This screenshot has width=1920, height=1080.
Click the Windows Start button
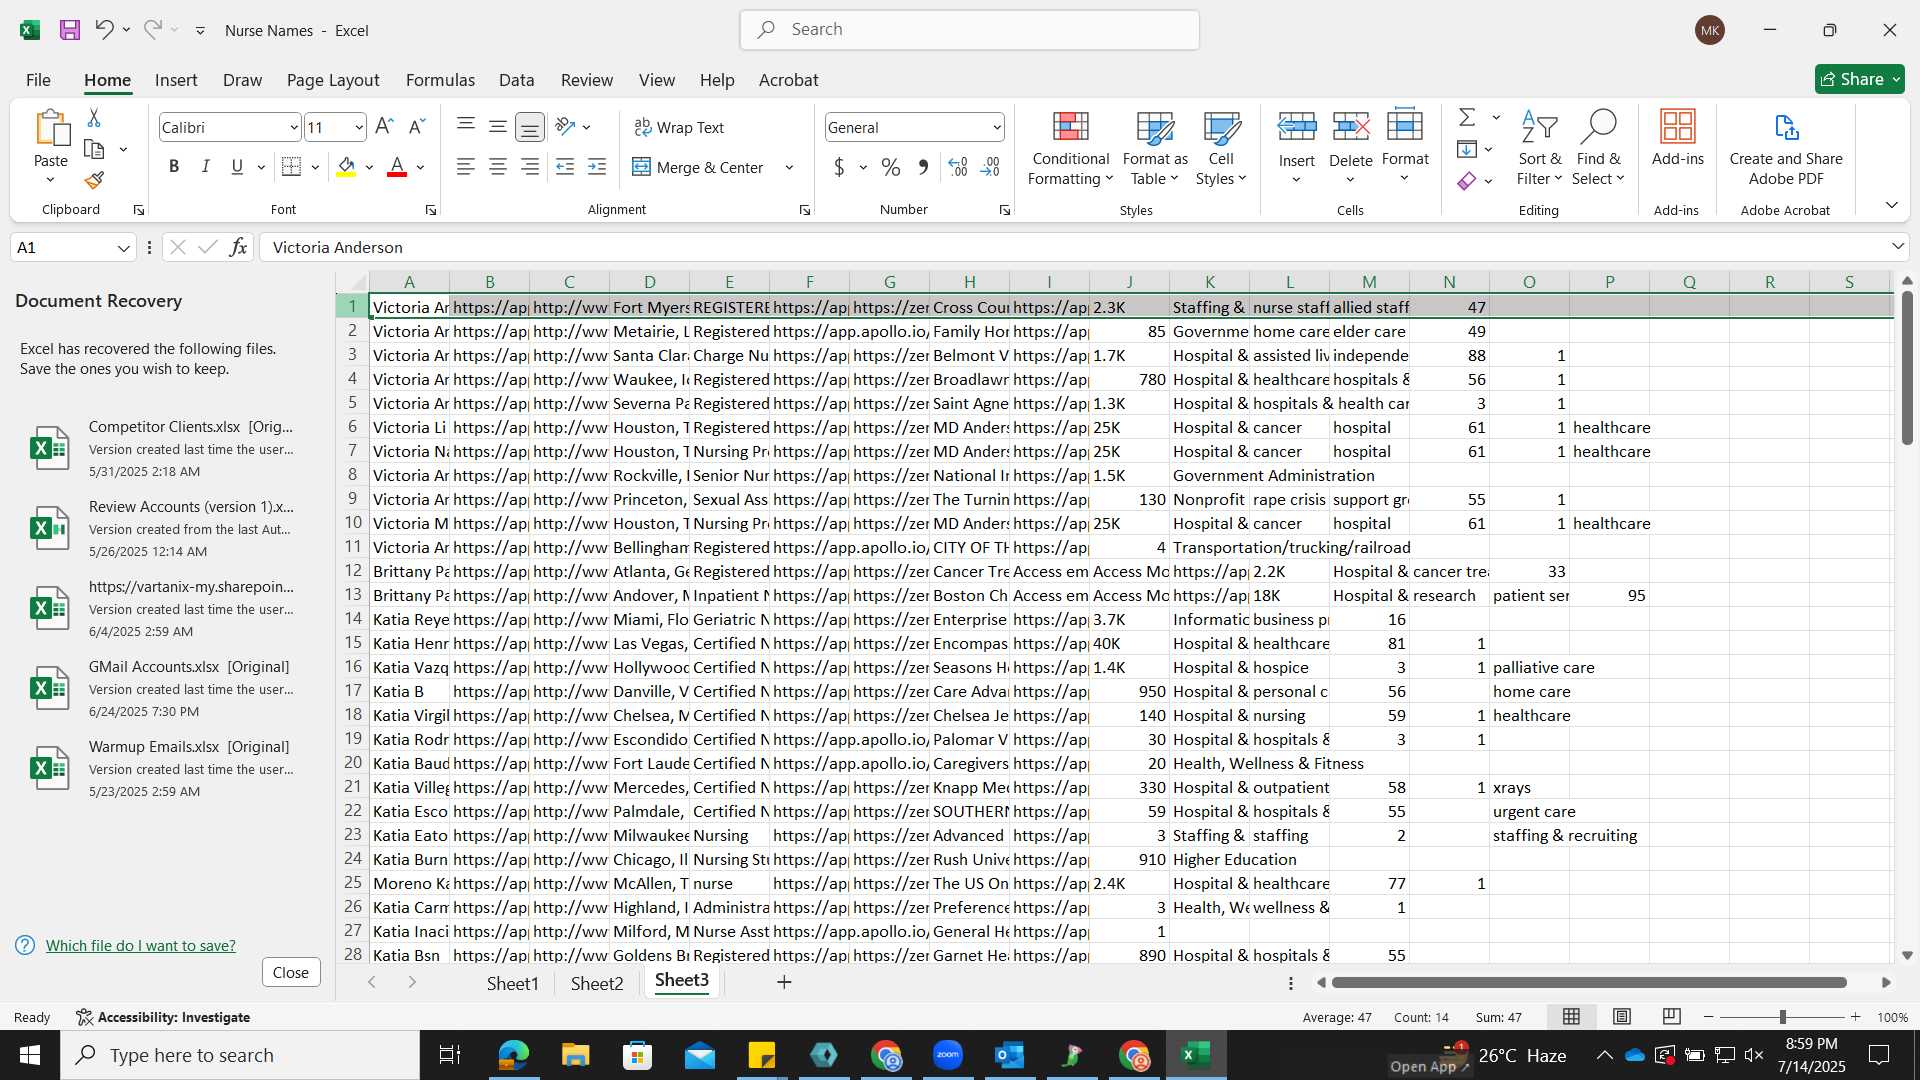click(x=30, y=1055)
